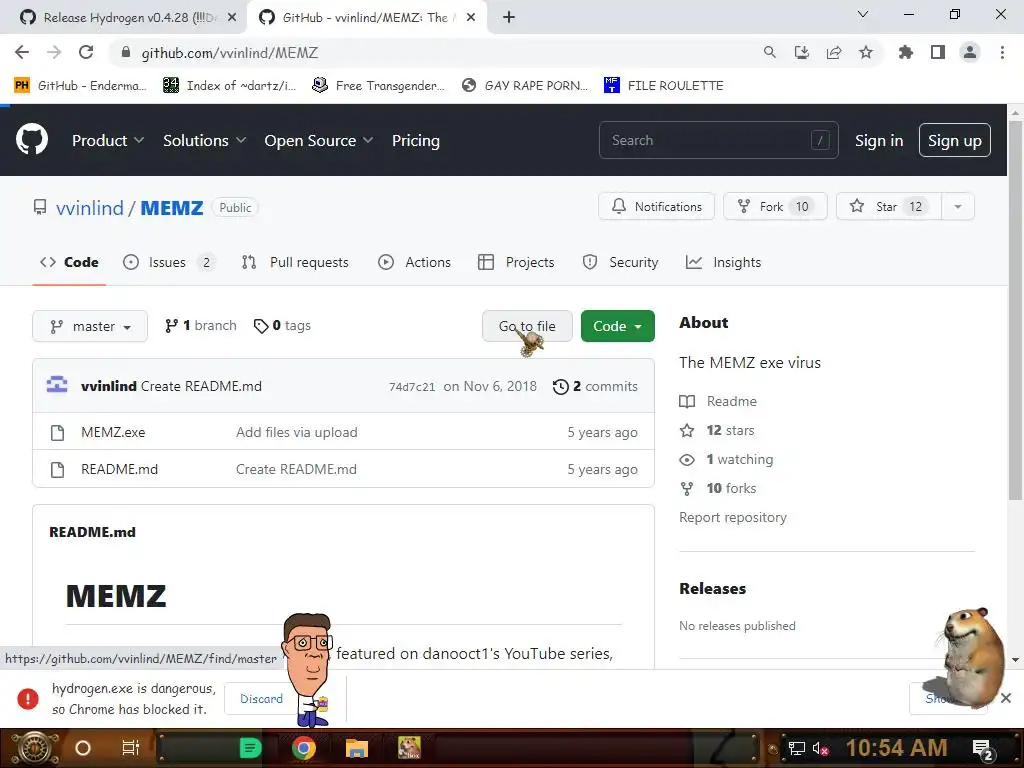Click the browser address bar URL
The height and width of the screenshot is (768, 1024).
click(x=230, y=53)
